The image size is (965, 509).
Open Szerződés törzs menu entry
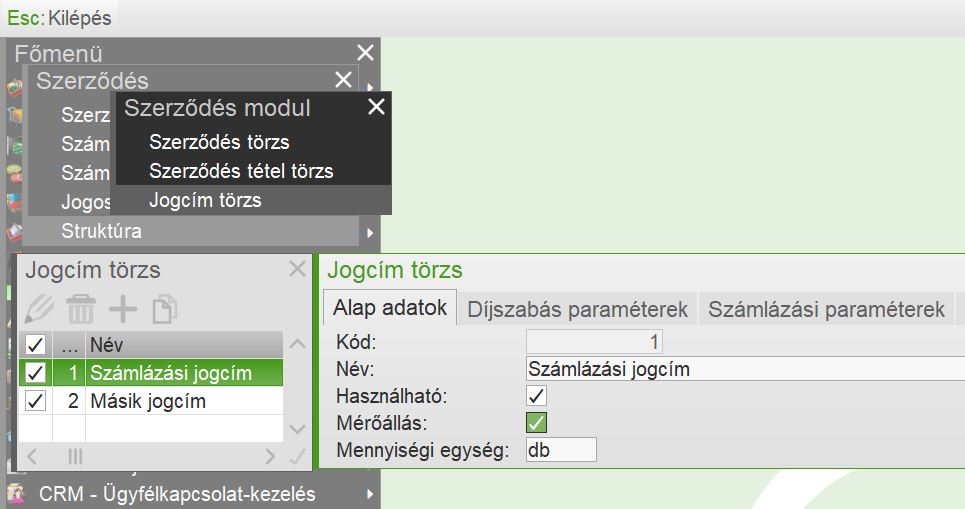point(219,142)
